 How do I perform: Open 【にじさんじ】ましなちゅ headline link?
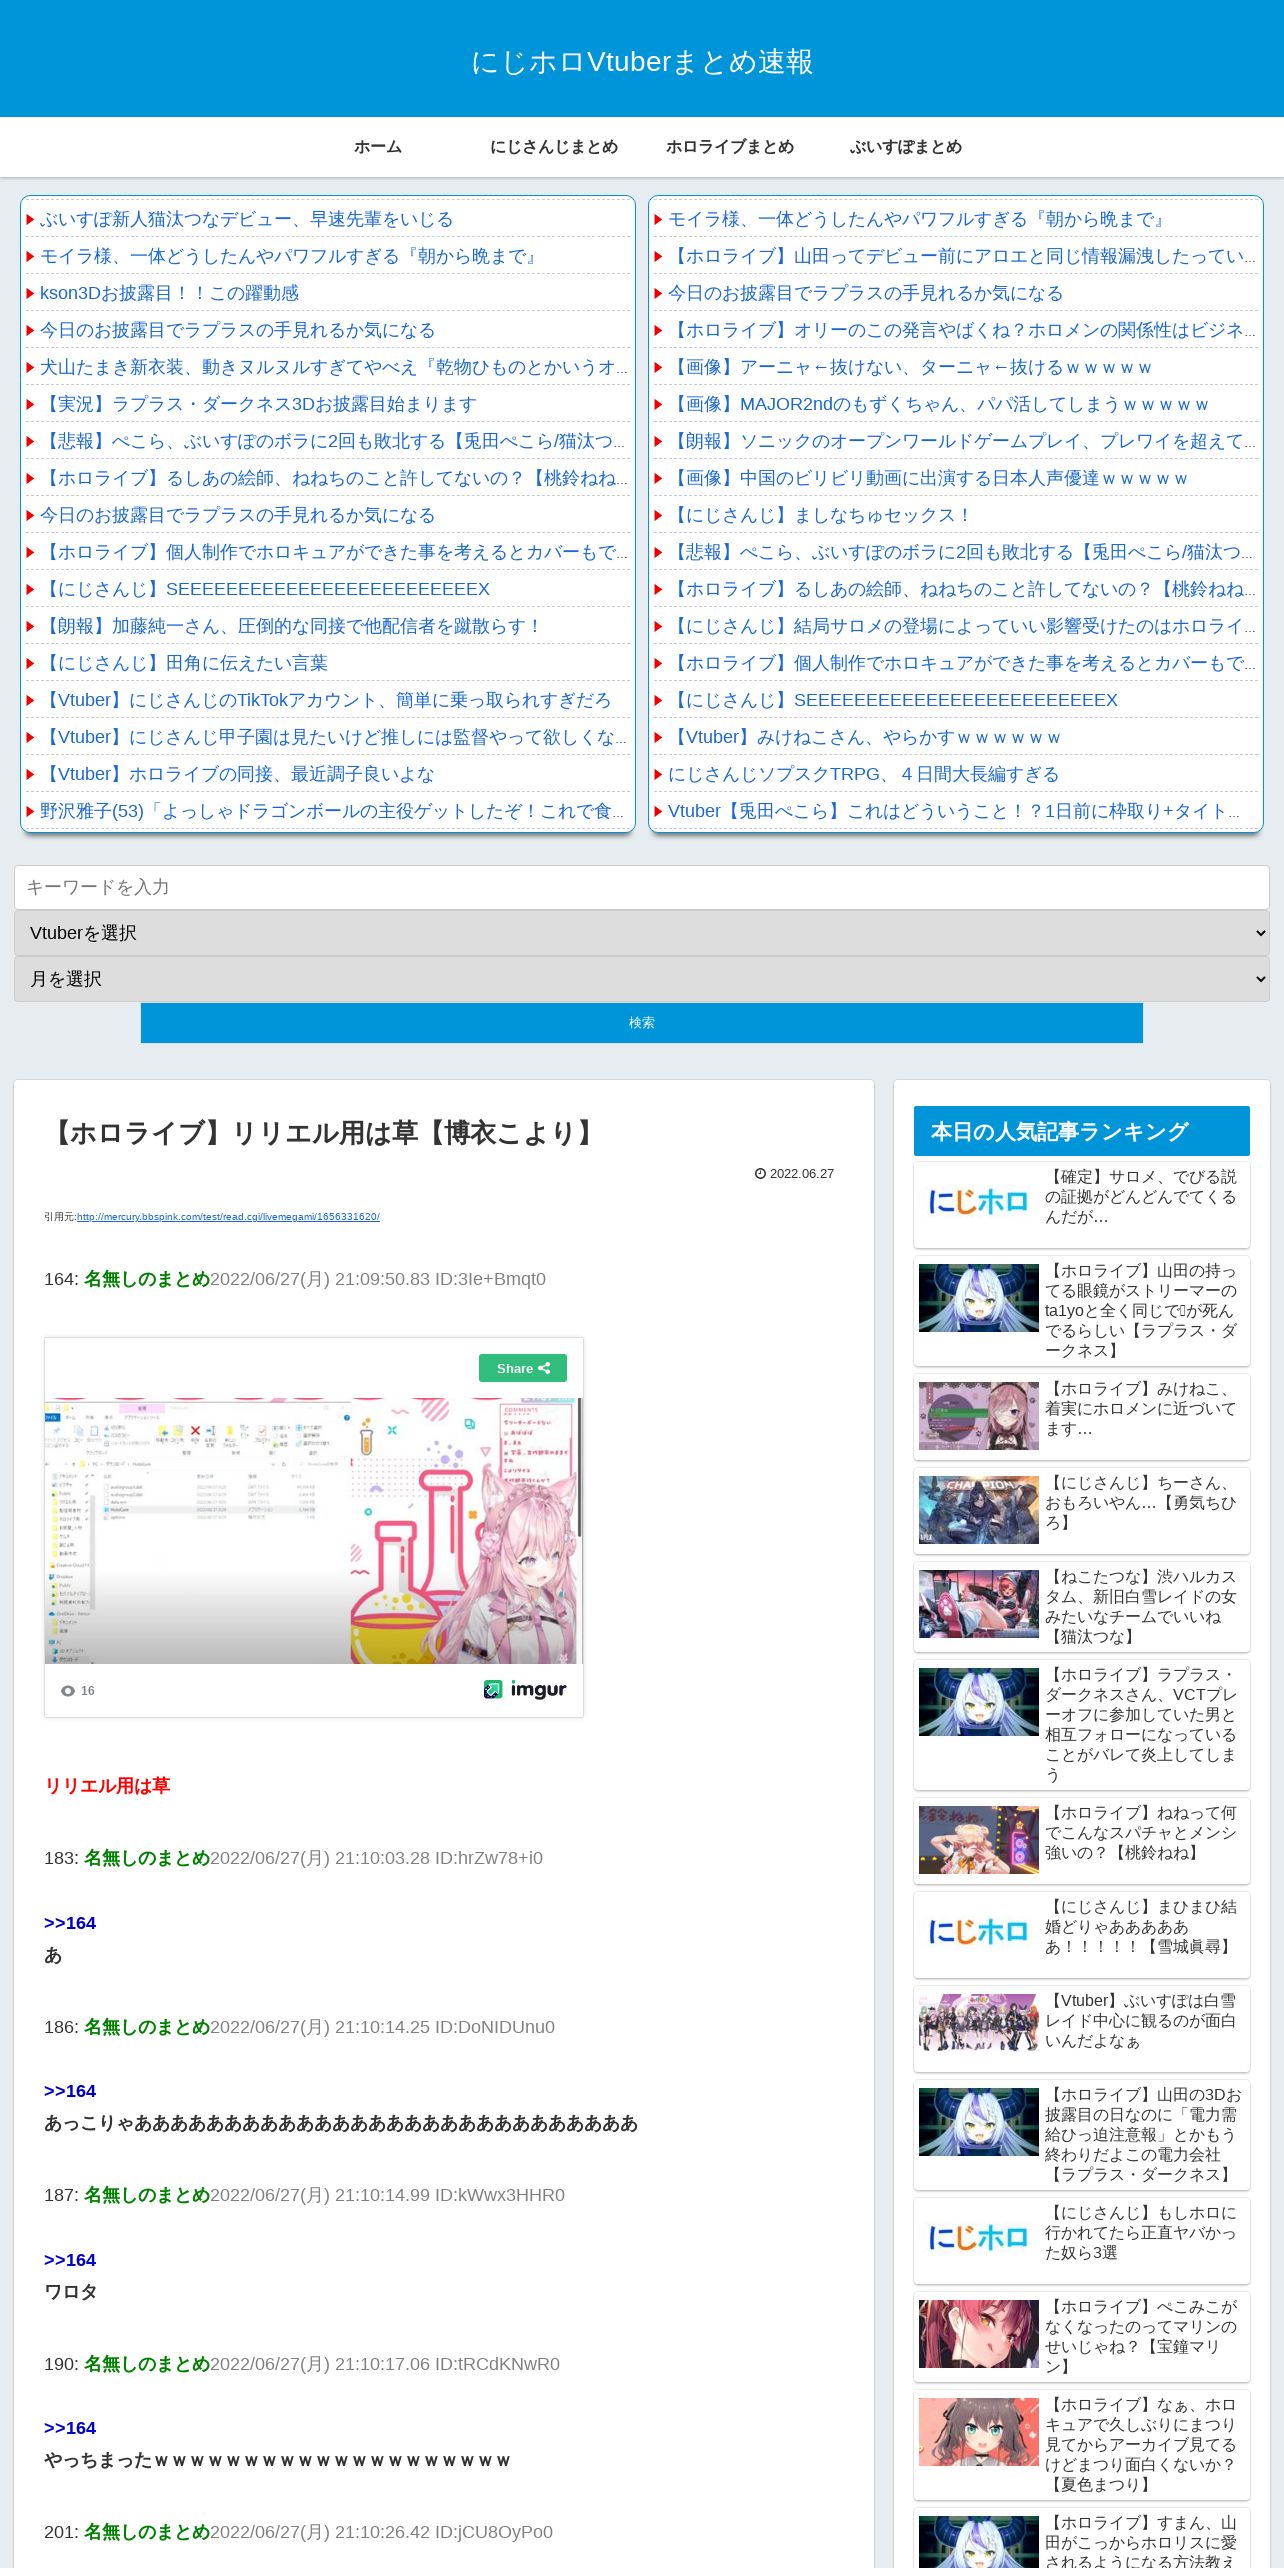tap(820, 515)
